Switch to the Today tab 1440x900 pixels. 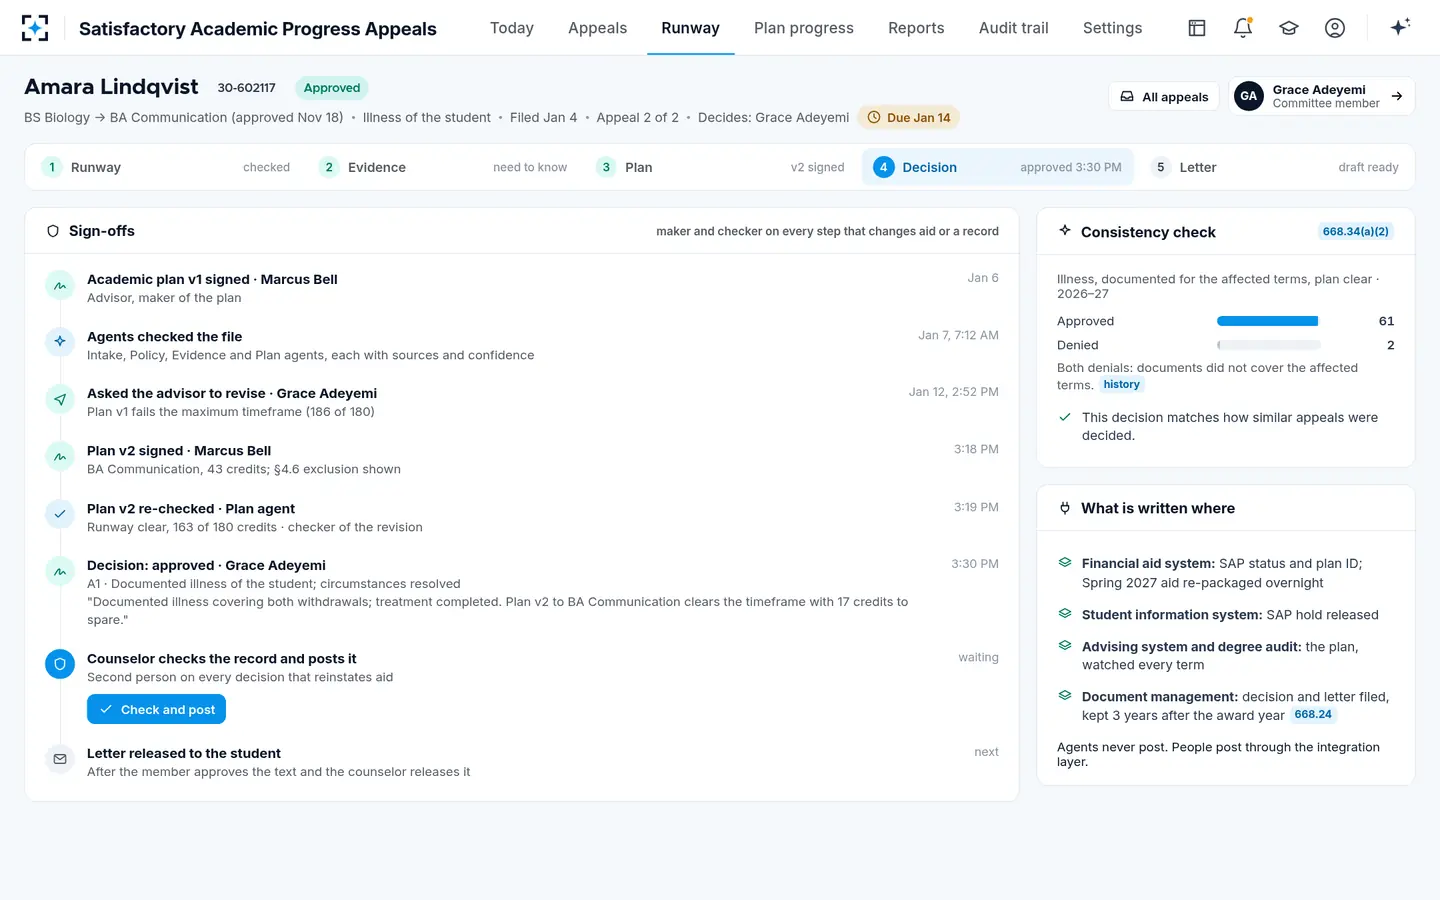pyautogui.click(x=512, y=28)
